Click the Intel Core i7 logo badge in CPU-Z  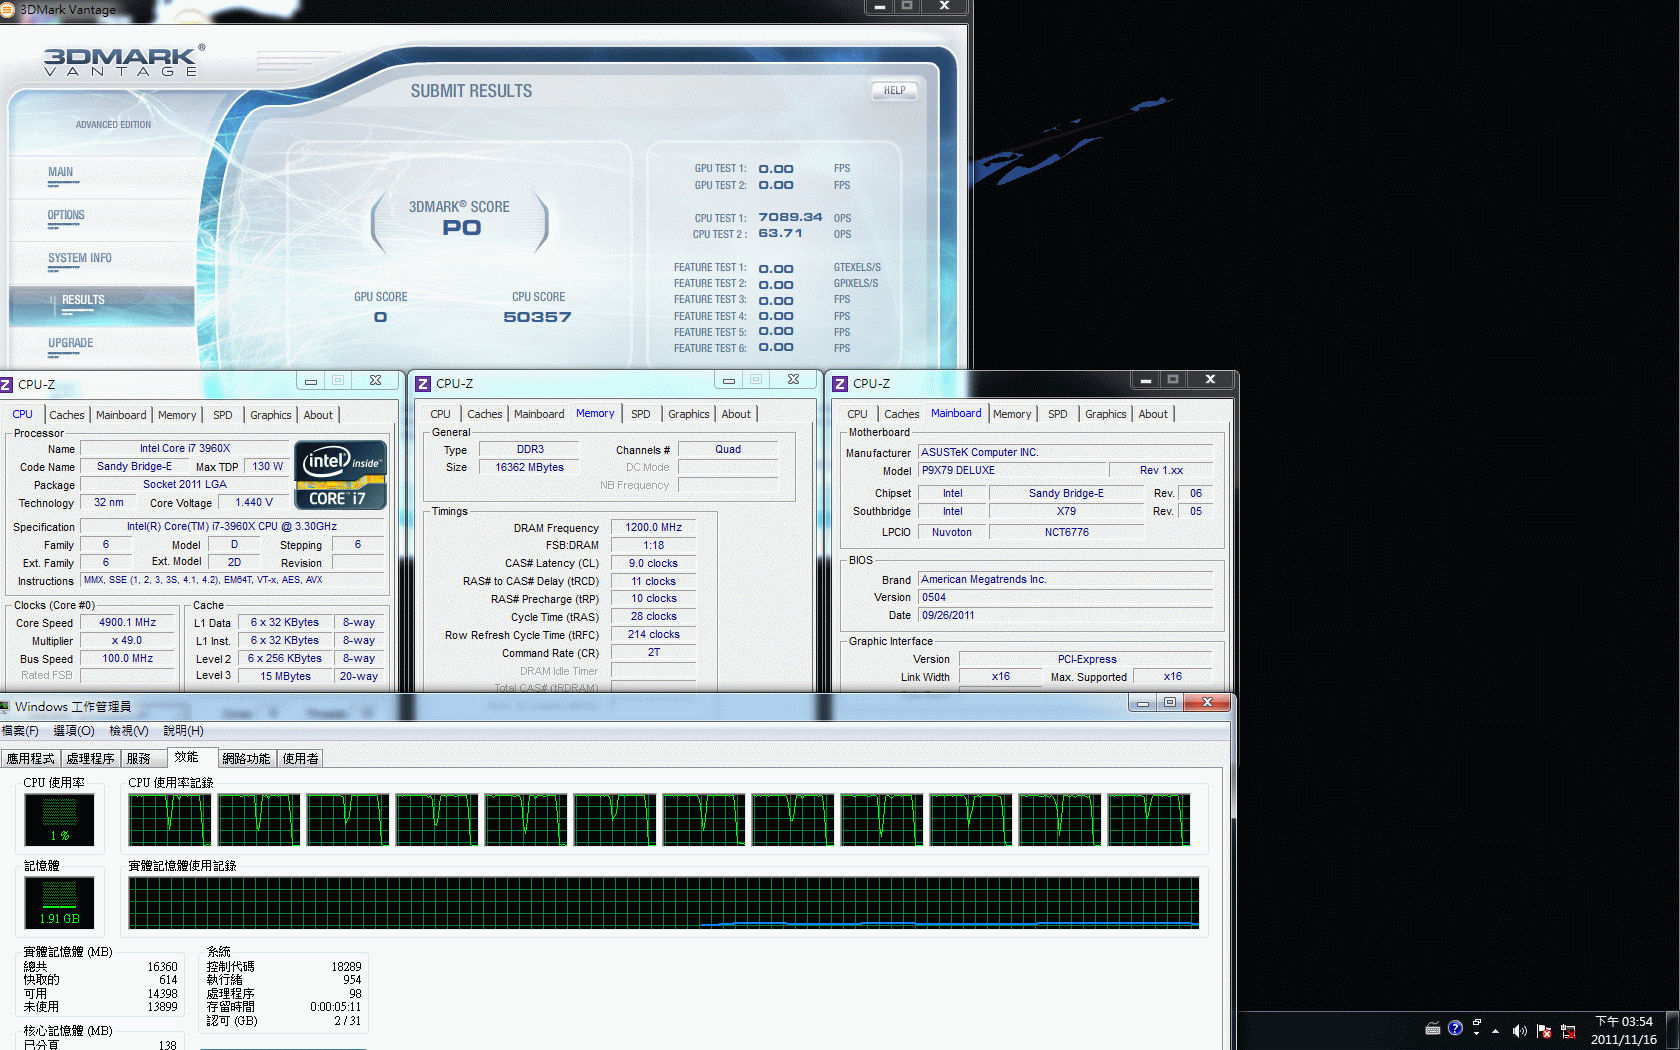(x=340, y=475)
